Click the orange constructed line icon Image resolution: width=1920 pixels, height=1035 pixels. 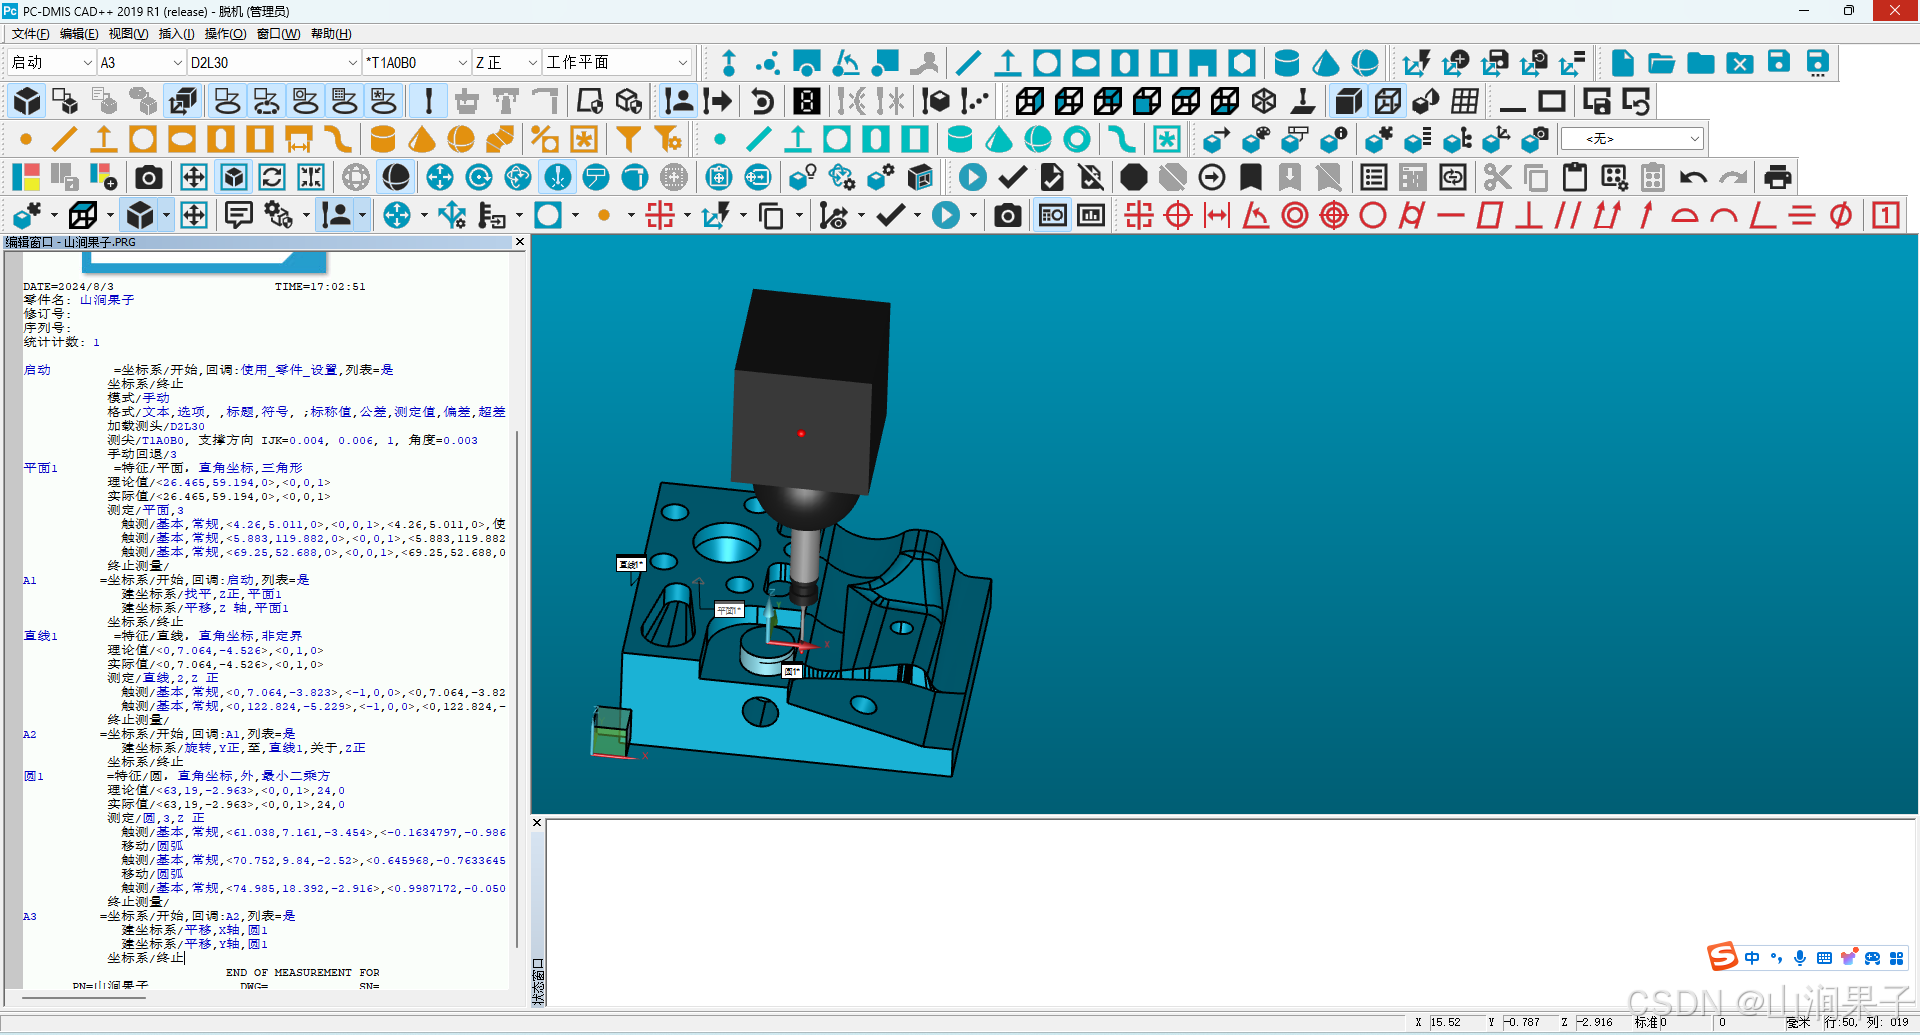pos(65,139)
